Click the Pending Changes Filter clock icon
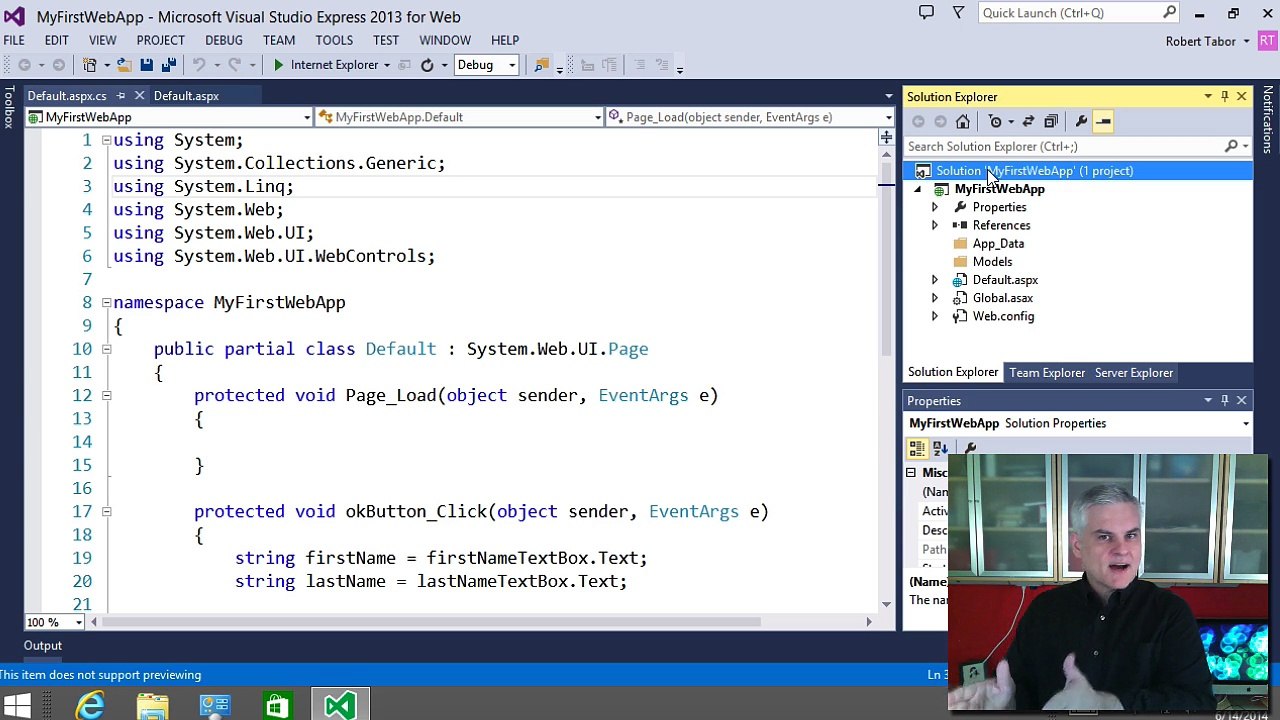 point(995,121)
